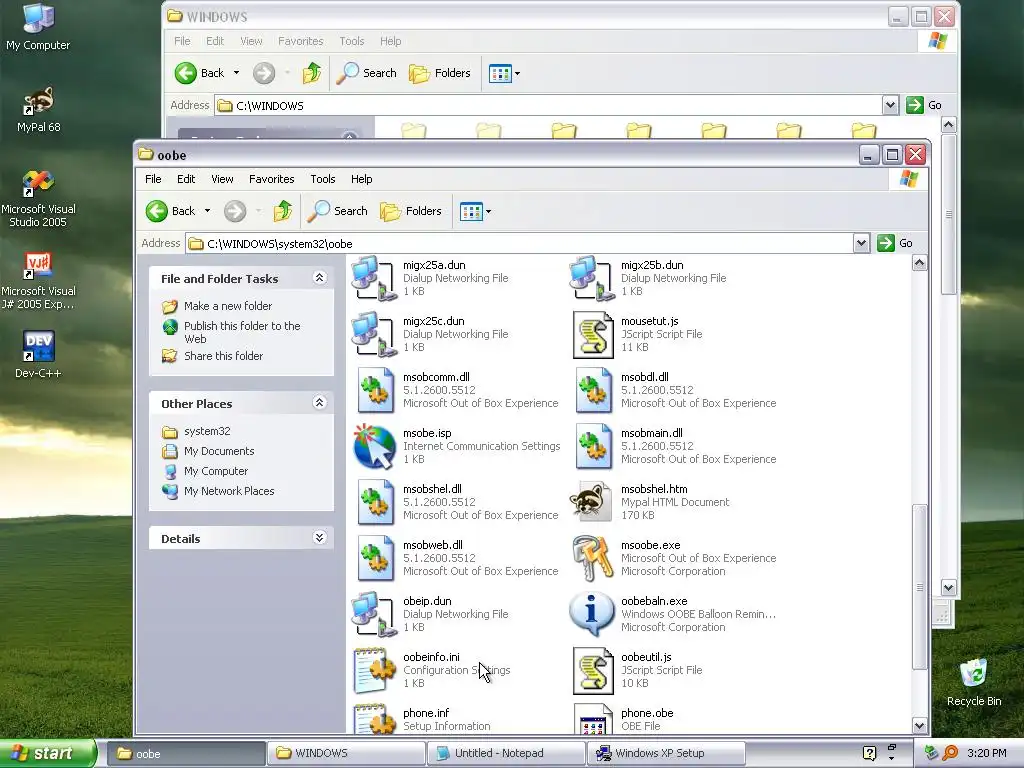The image size is (1024, 768).
Task: Select the phone.inf file icon
Action: (x=374, y=718)
